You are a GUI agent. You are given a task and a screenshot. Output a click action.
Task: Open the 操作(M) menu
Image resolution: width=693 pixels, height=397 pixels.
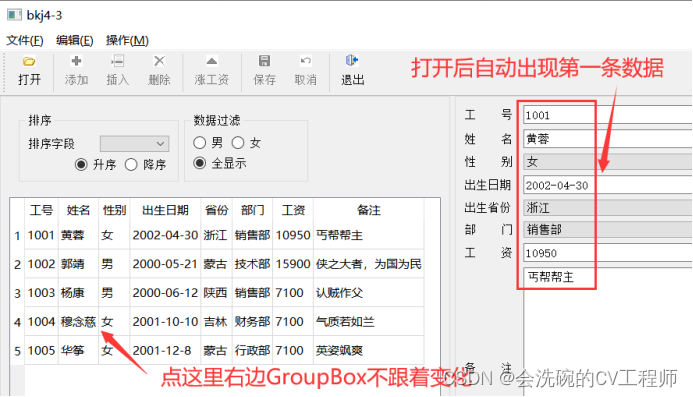pos(127,41)
